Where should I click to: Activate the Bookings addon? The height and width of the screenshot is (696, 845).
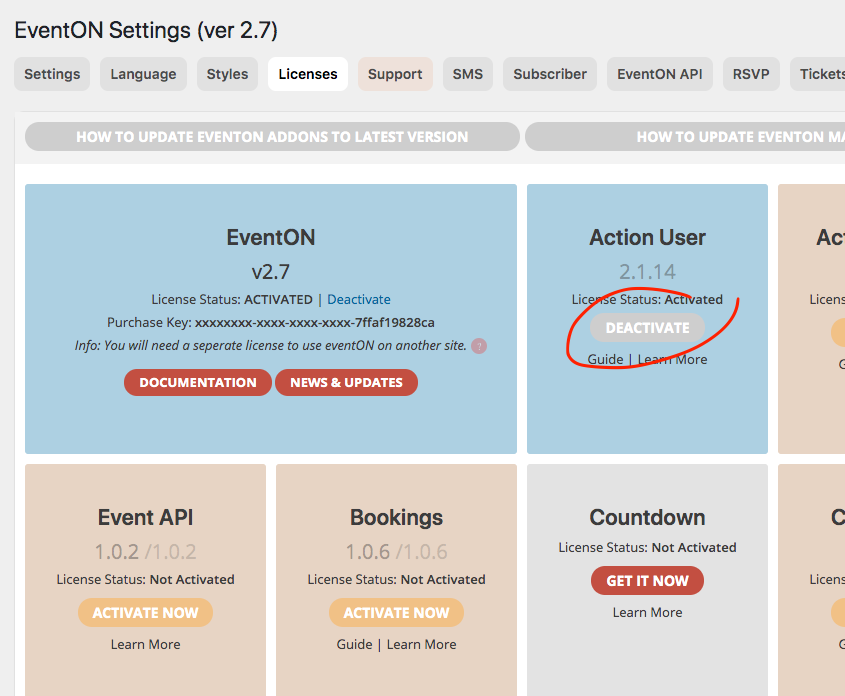[x=396, y=613]
